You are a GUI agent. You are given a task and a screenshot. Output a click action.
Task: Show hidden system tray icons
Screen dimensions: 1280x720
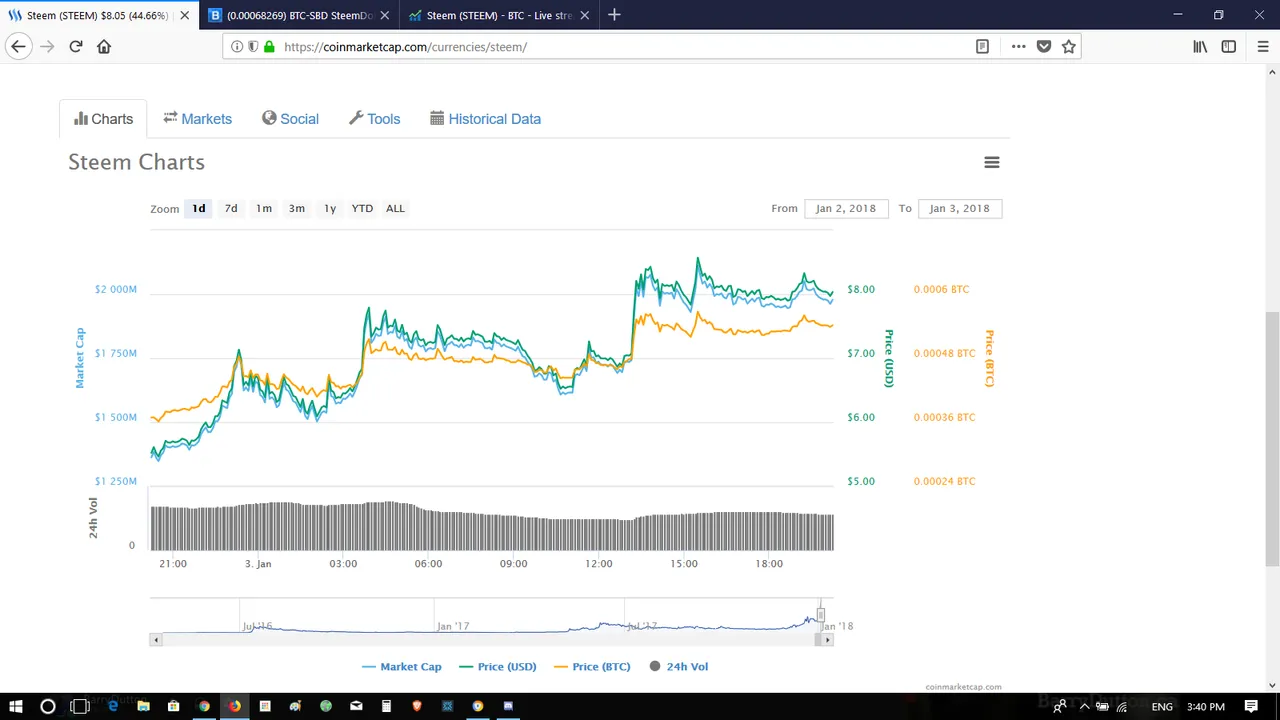1084,706
